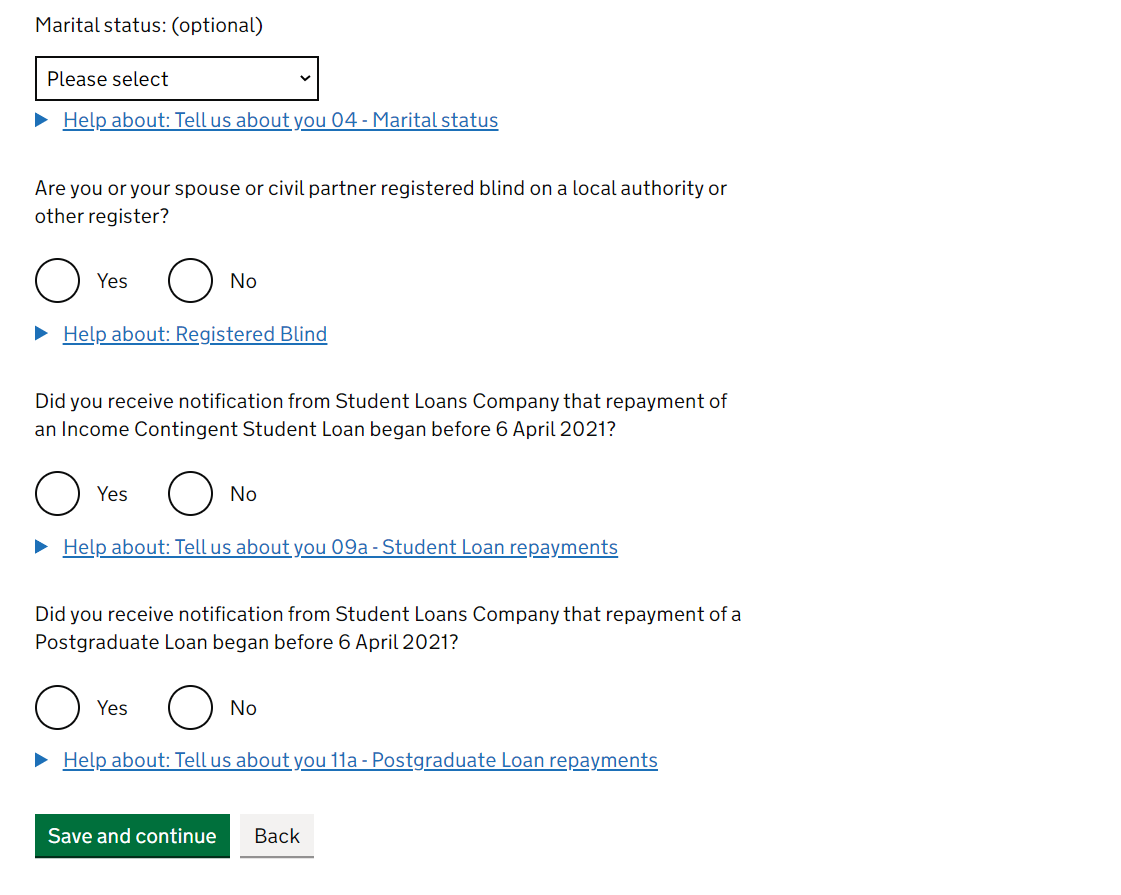The height and width of the screenshot is (895, 1121).
Task: Select No for registered blind question
Action: [x=190, y=281]
